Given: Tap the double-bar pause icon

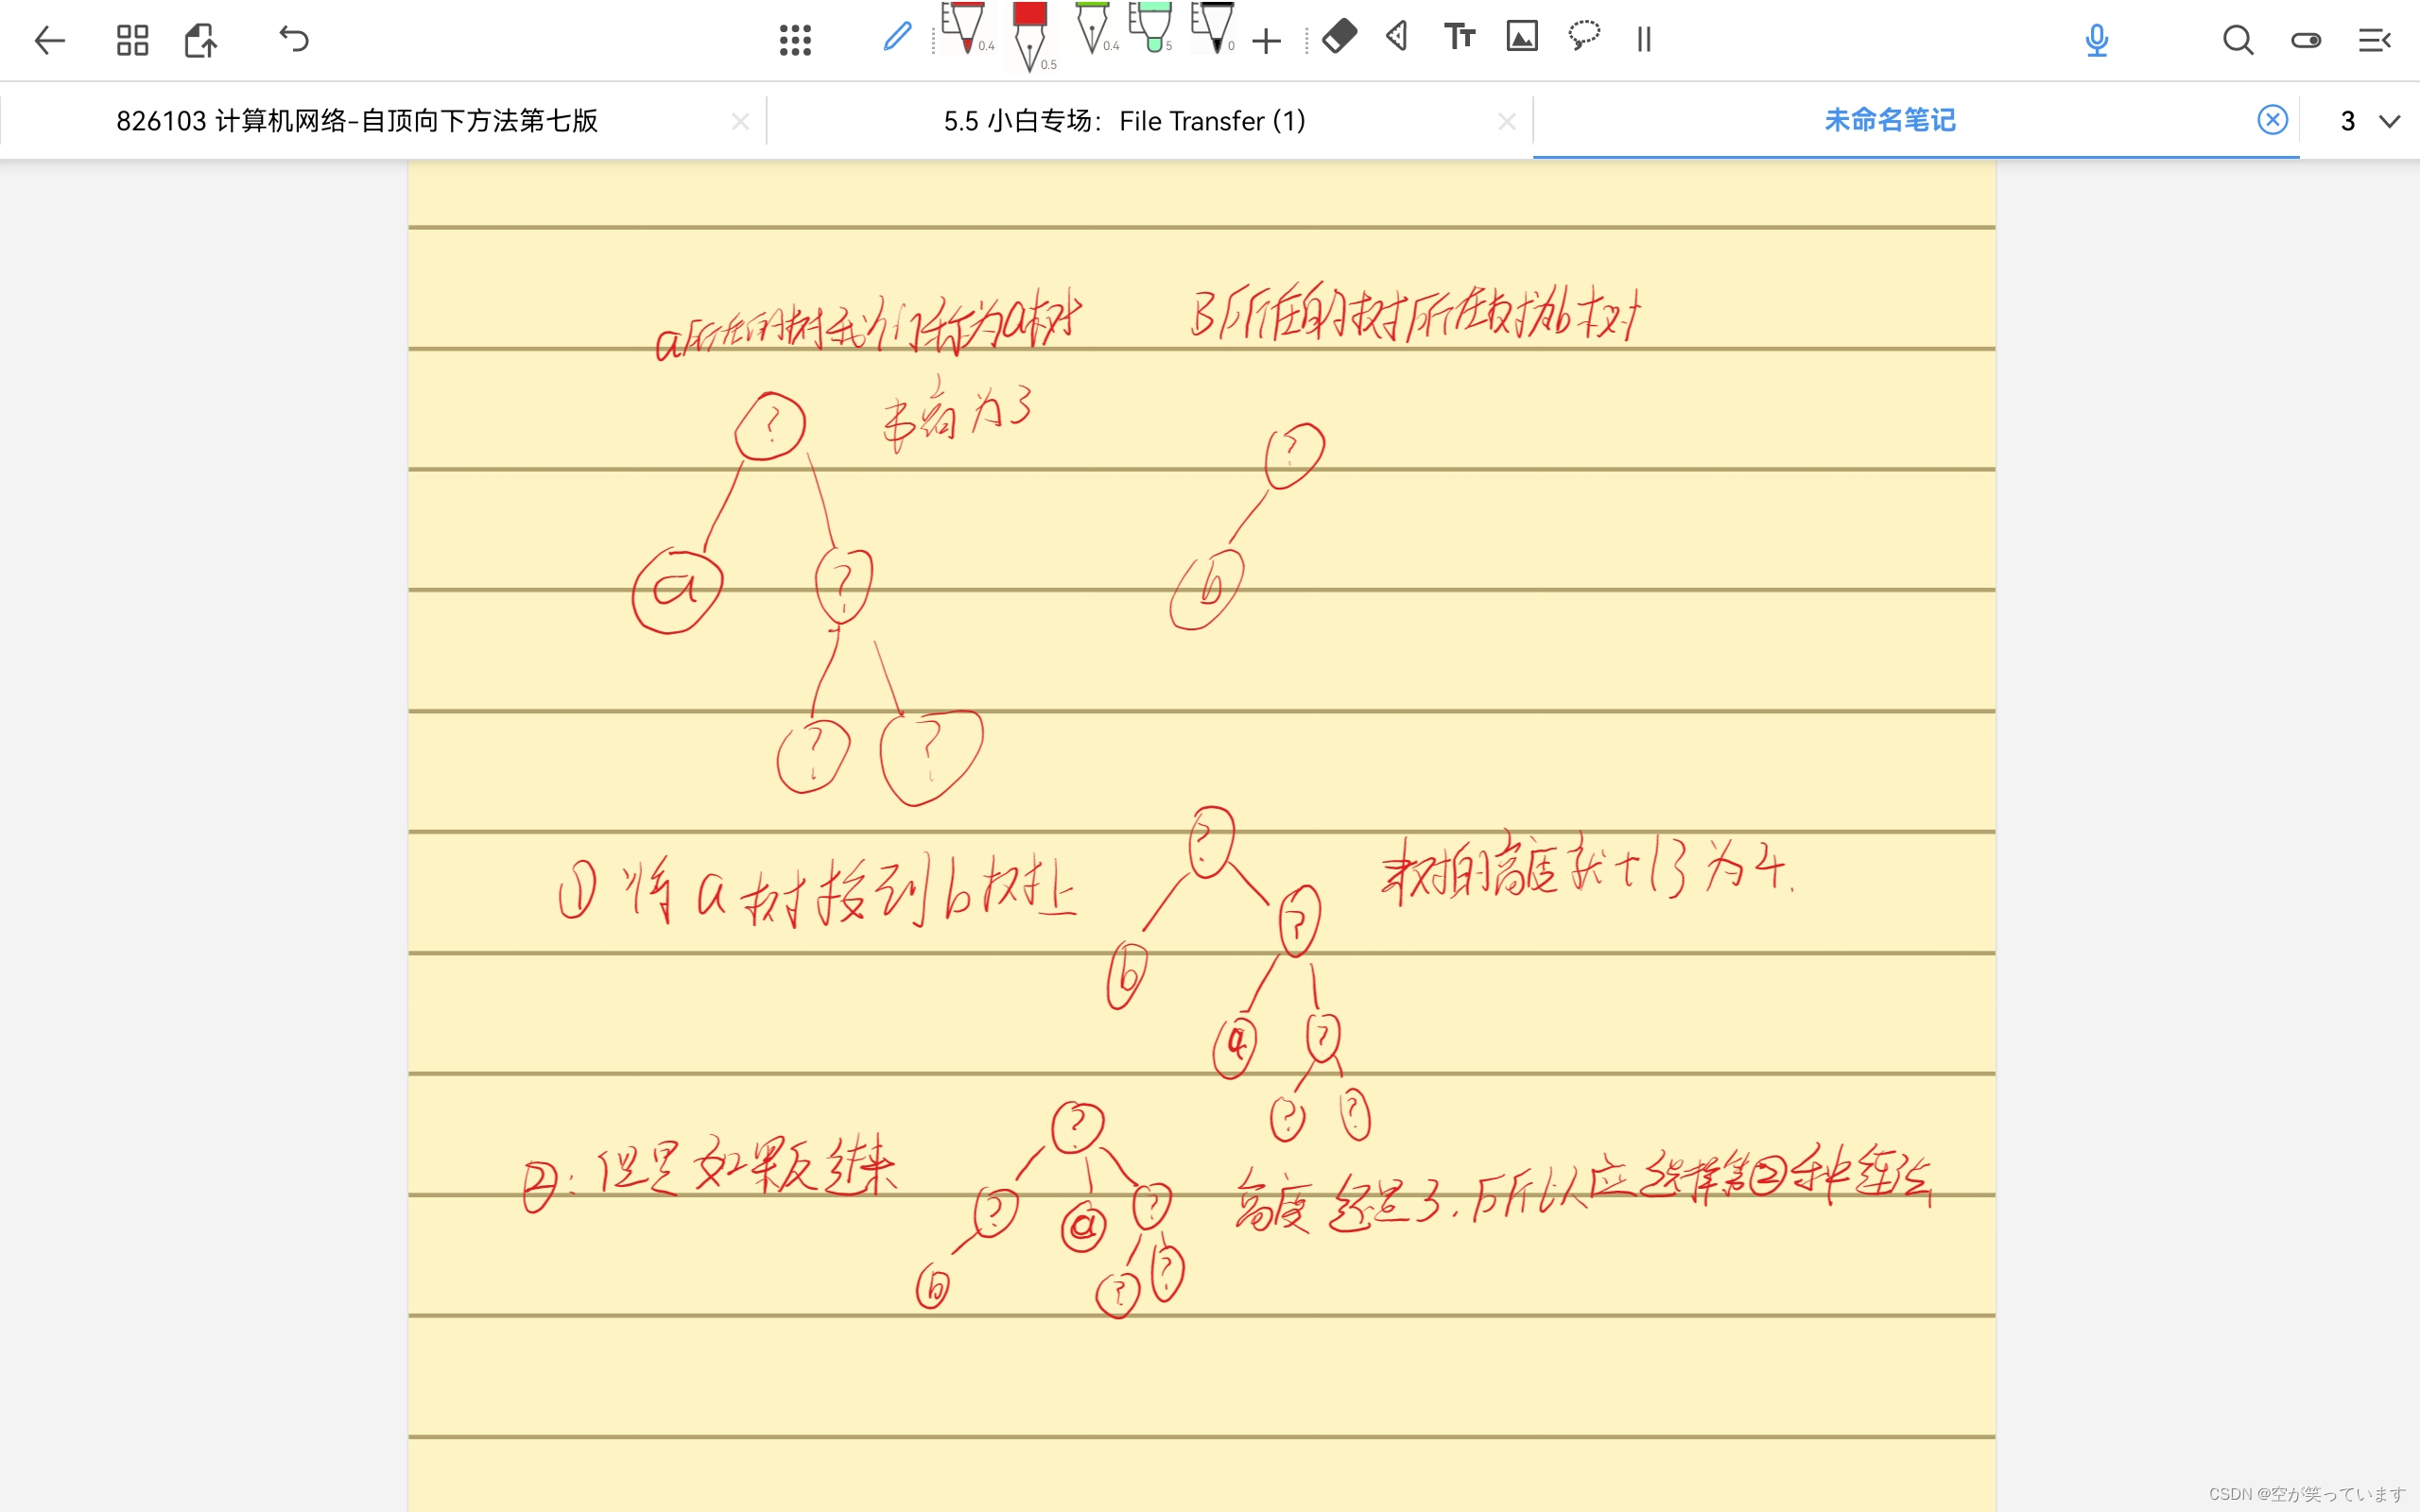Looking at the screenshot, I should 1644,40.
